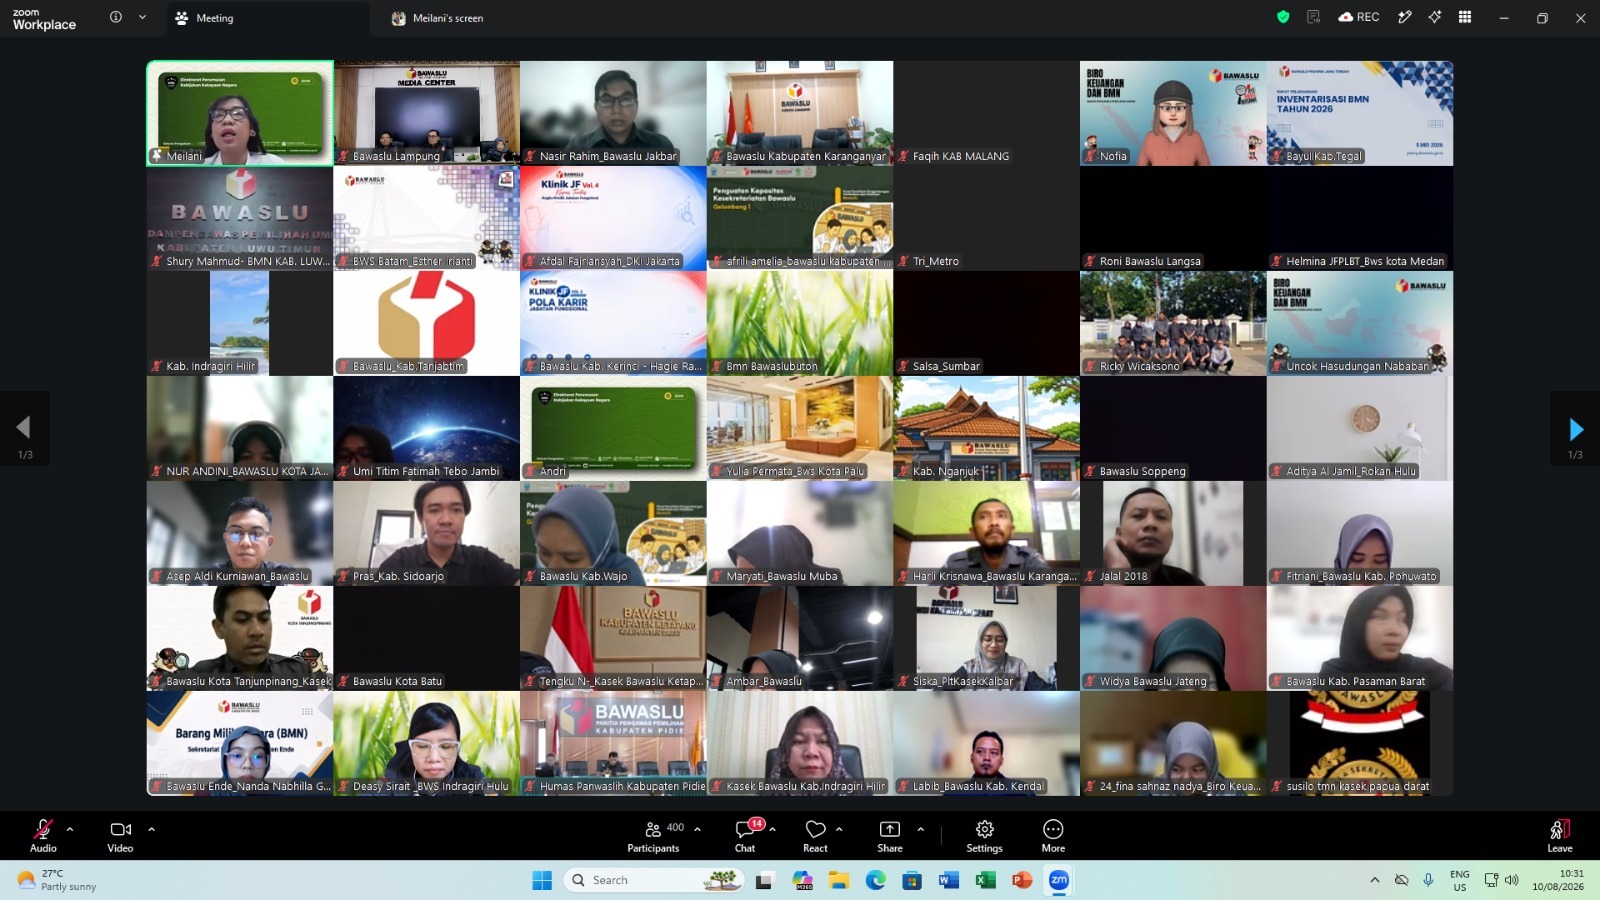Check the green encryption shield icon
Image resolution: width=1600 pixels, height=900 pixels.
[x=1283, y=17]
